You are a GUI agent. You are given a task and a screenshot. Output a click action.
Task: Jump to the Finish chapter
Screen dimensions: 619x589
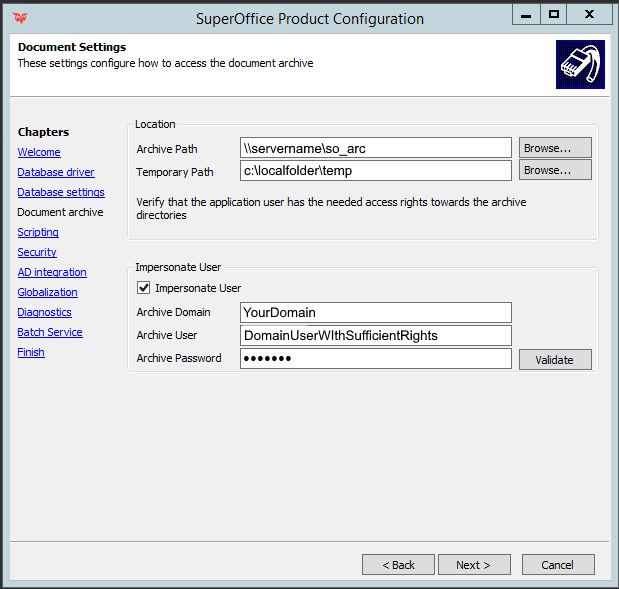tap(31, 352)
